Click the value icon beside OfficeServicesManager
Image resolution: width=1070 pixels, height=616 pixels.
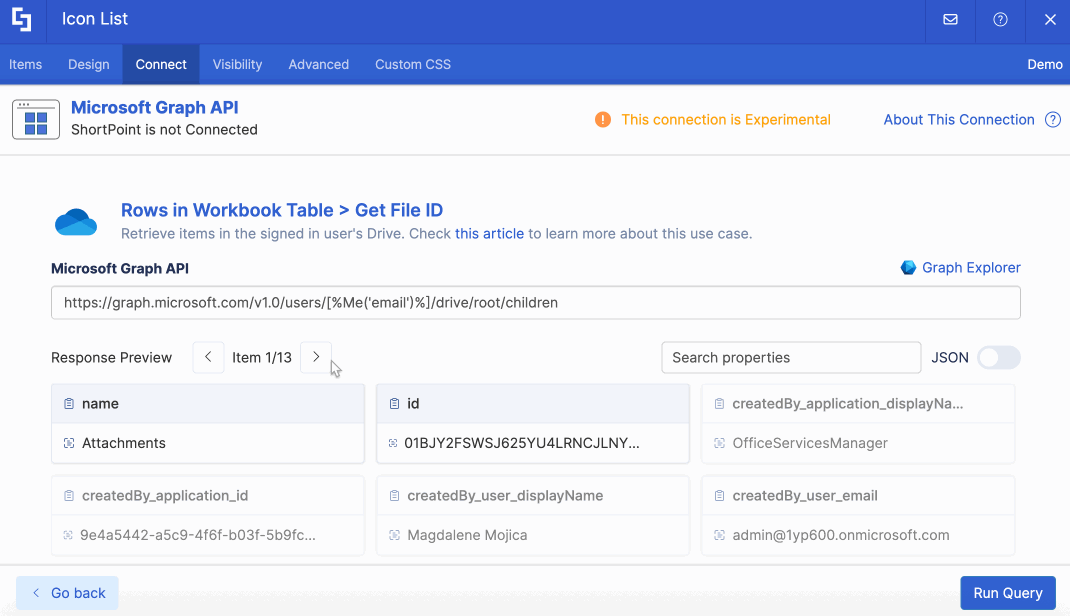[719, 443]
